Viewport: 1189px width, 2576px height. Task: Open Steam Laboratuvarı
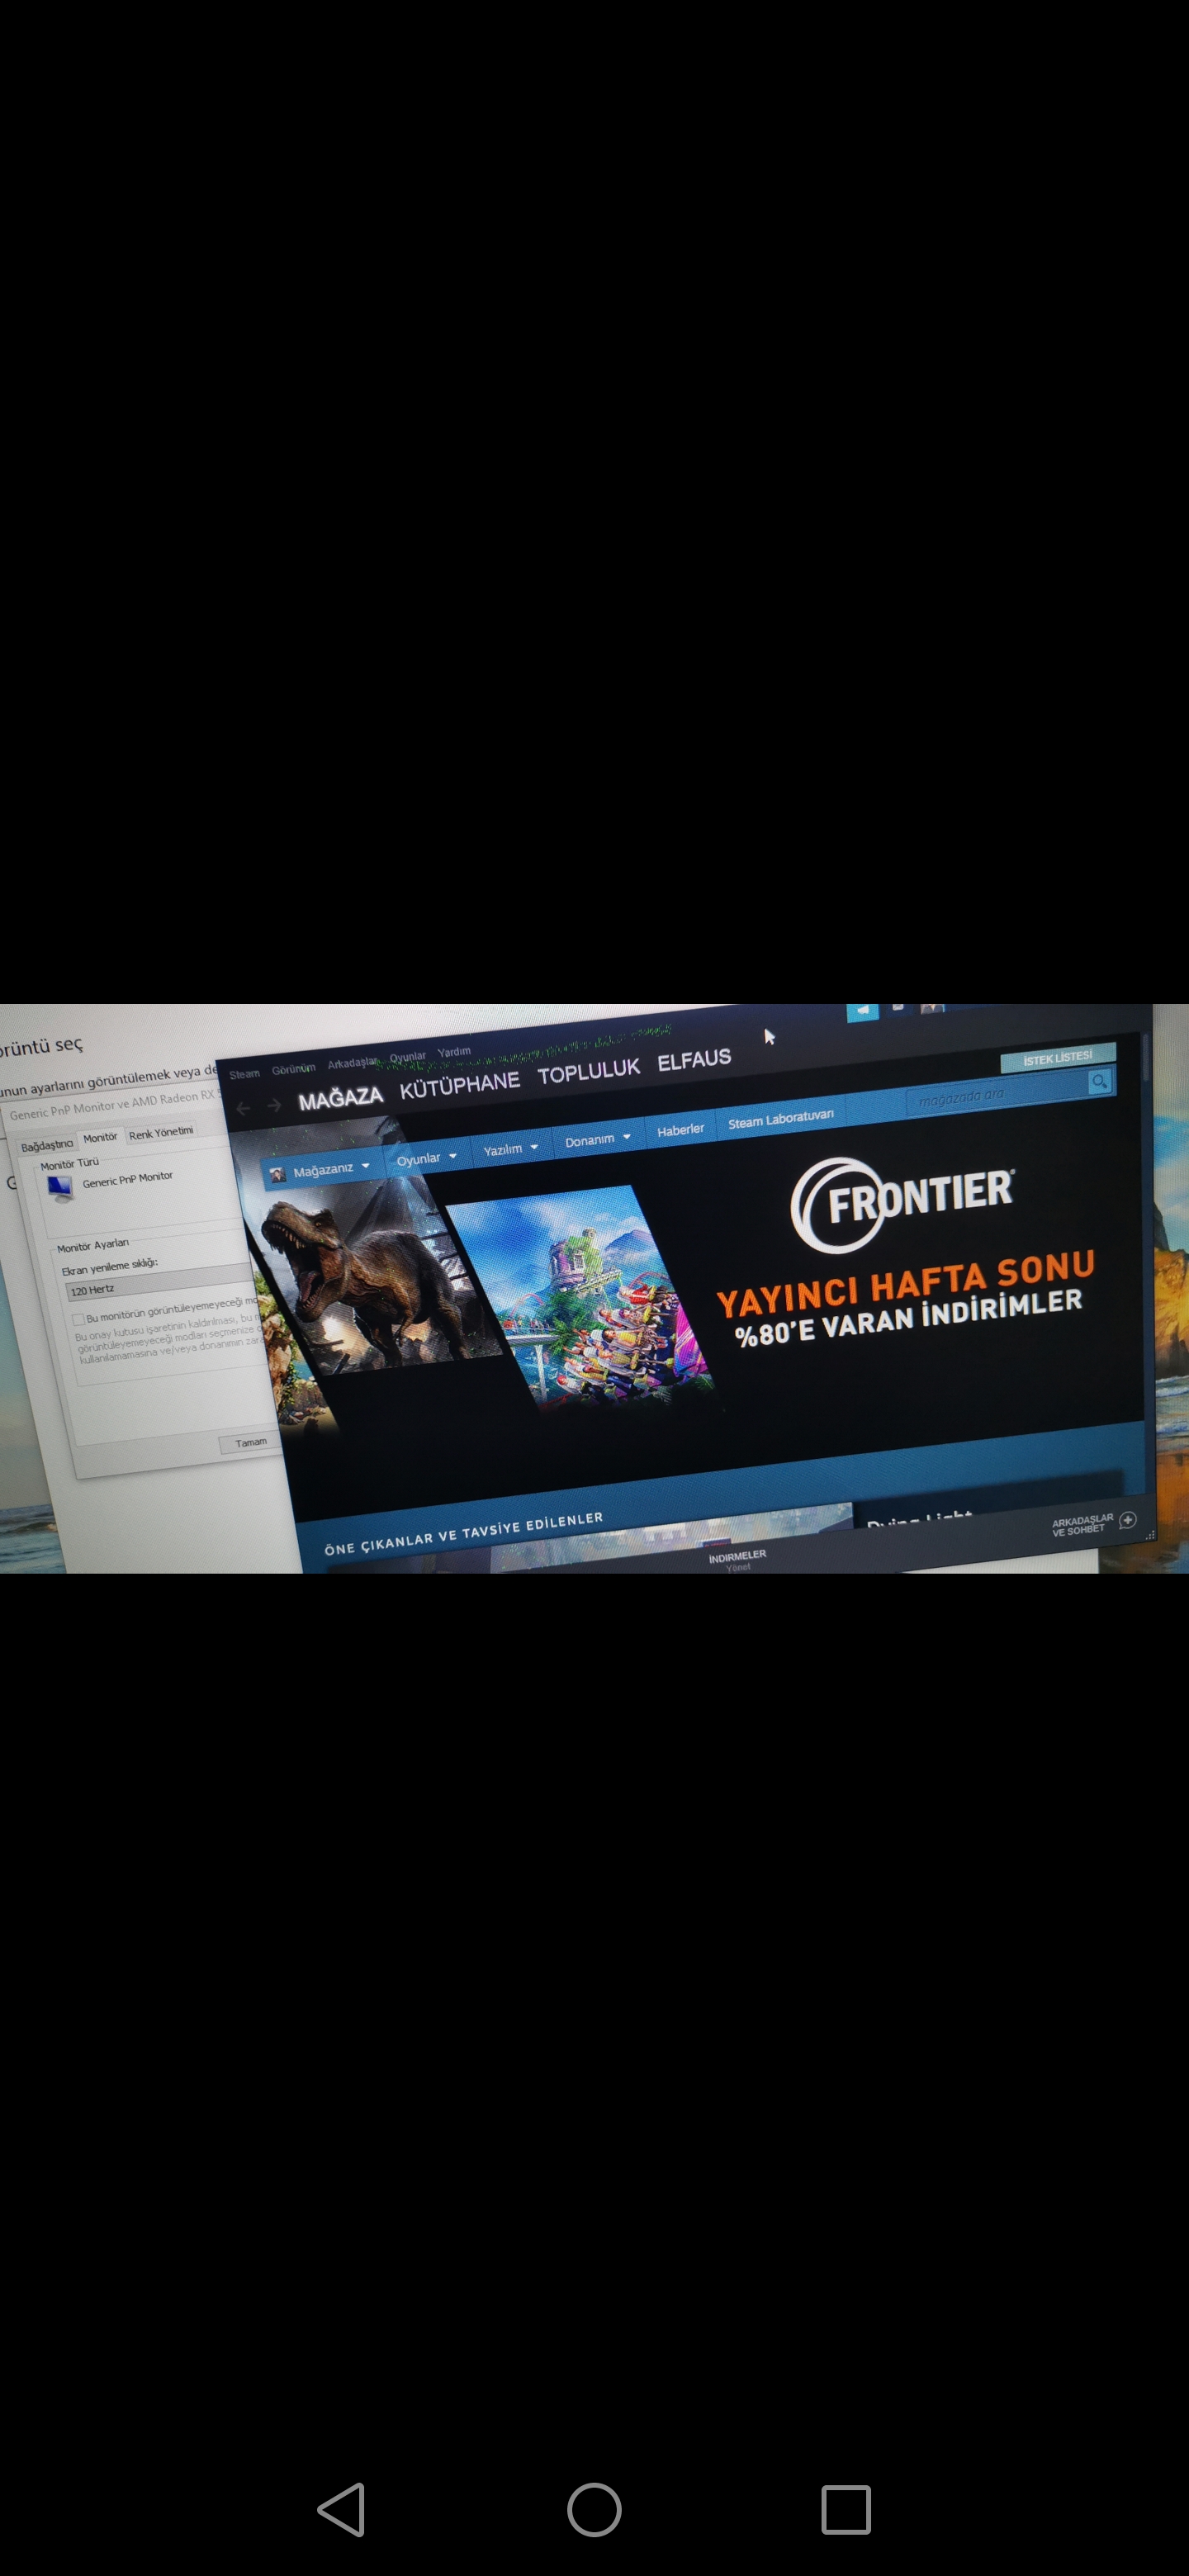coord(781,1118)
